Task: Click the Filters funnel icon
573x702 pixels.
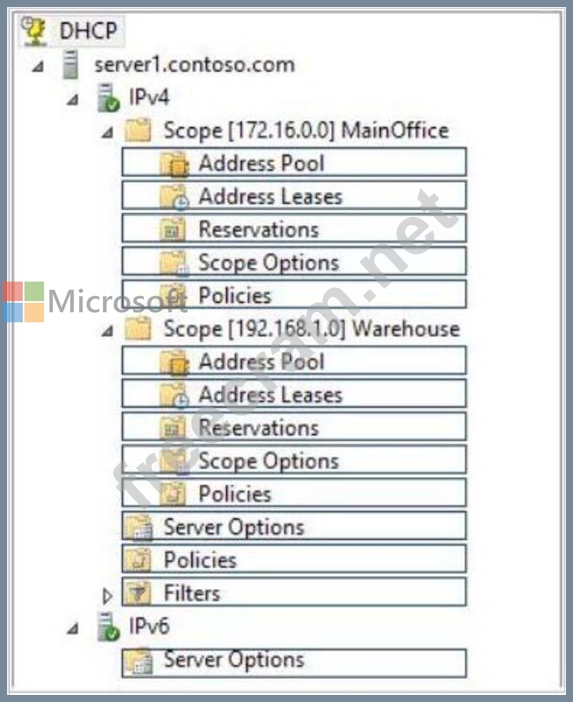Action: point(137,593)
